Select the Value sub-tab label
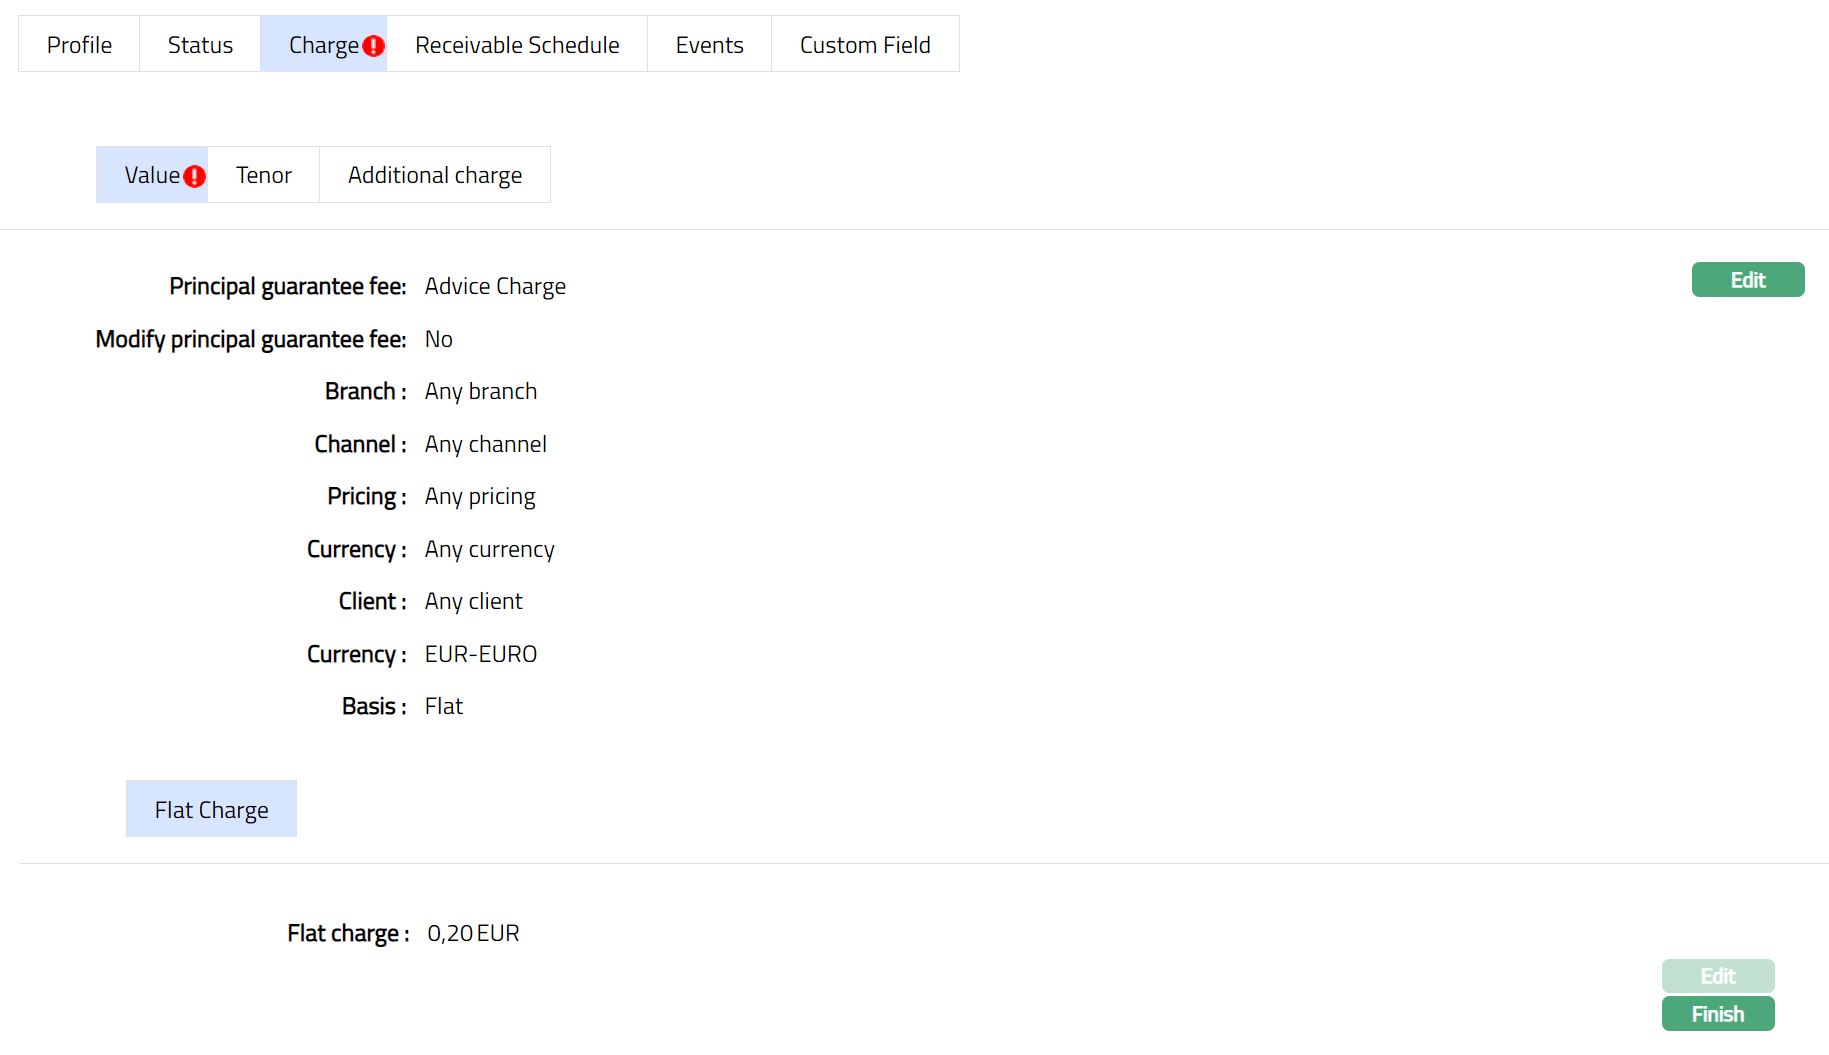Image resolution: width=1829 pixels, height=1055 pixels. (x=151, y=175)
